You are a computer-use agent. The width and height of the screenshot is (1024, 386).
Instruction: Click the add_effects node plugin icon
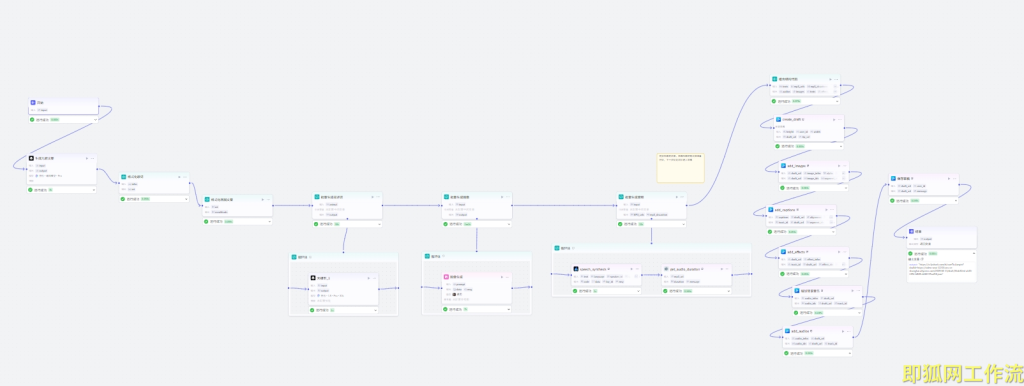pyautogui.click(x=784, y=251)
